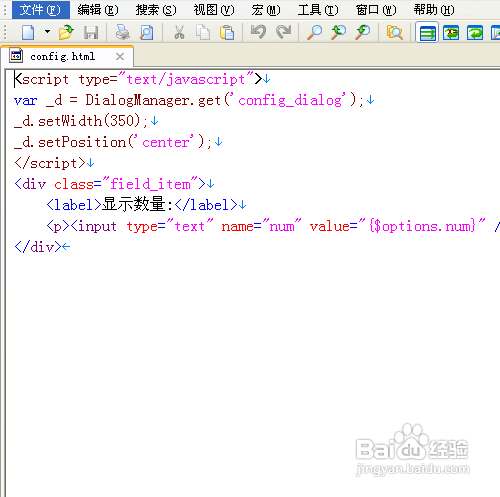The height and width of the screenshot is (497, 500).
Task: Open Find with the magnifier icon
Action: pos(314,33)
